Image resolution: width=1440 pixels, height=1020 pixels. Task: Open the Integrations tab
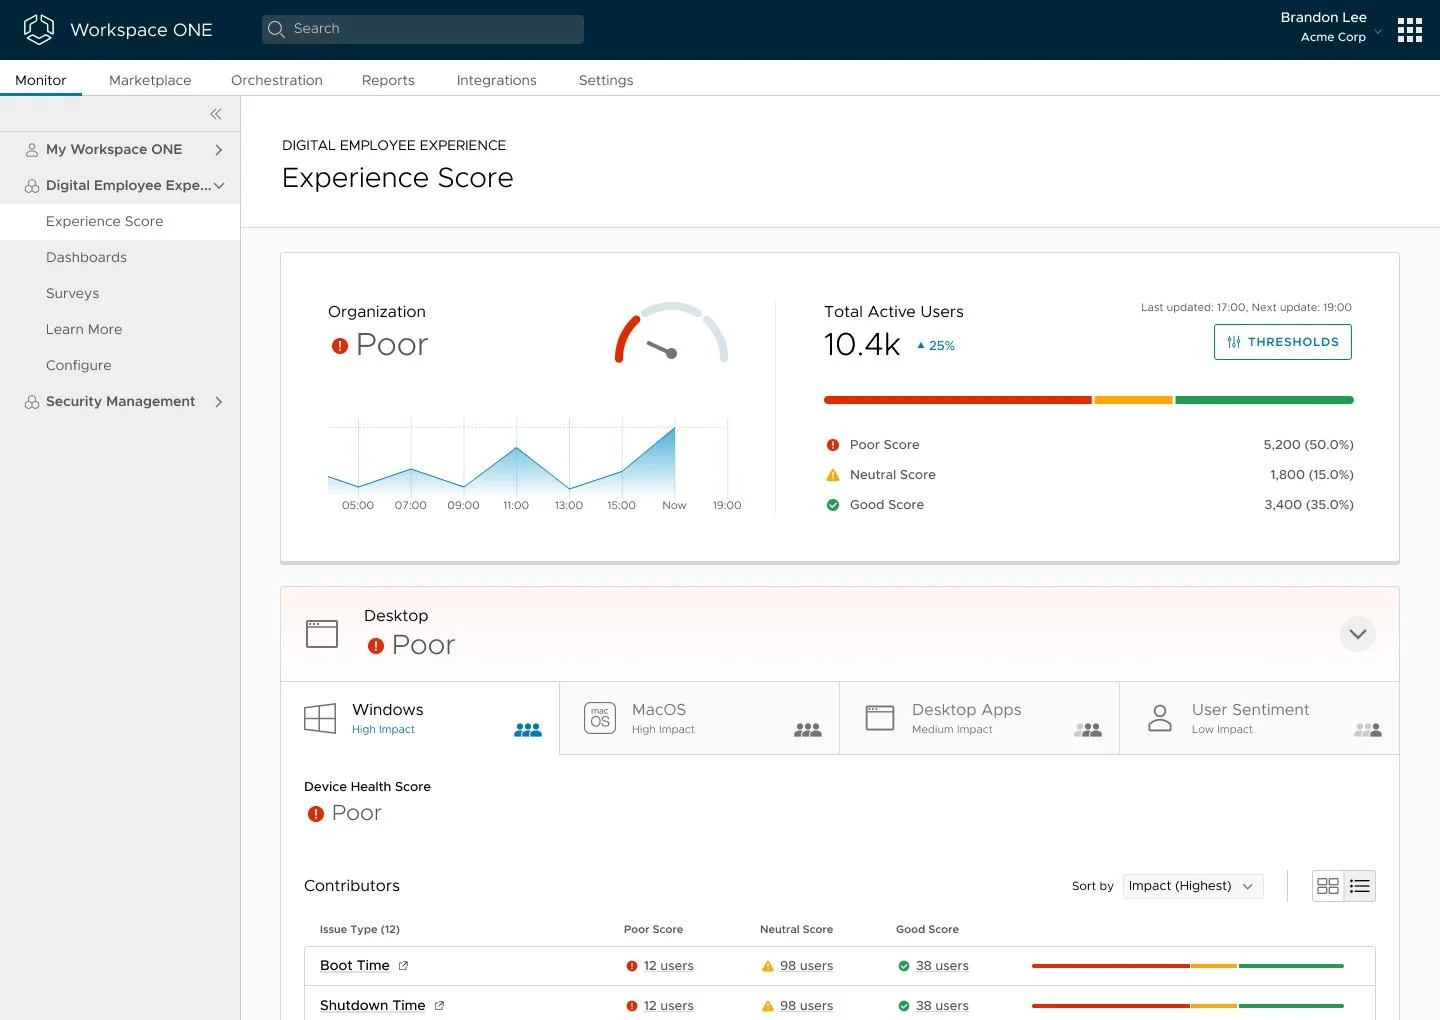497,80
